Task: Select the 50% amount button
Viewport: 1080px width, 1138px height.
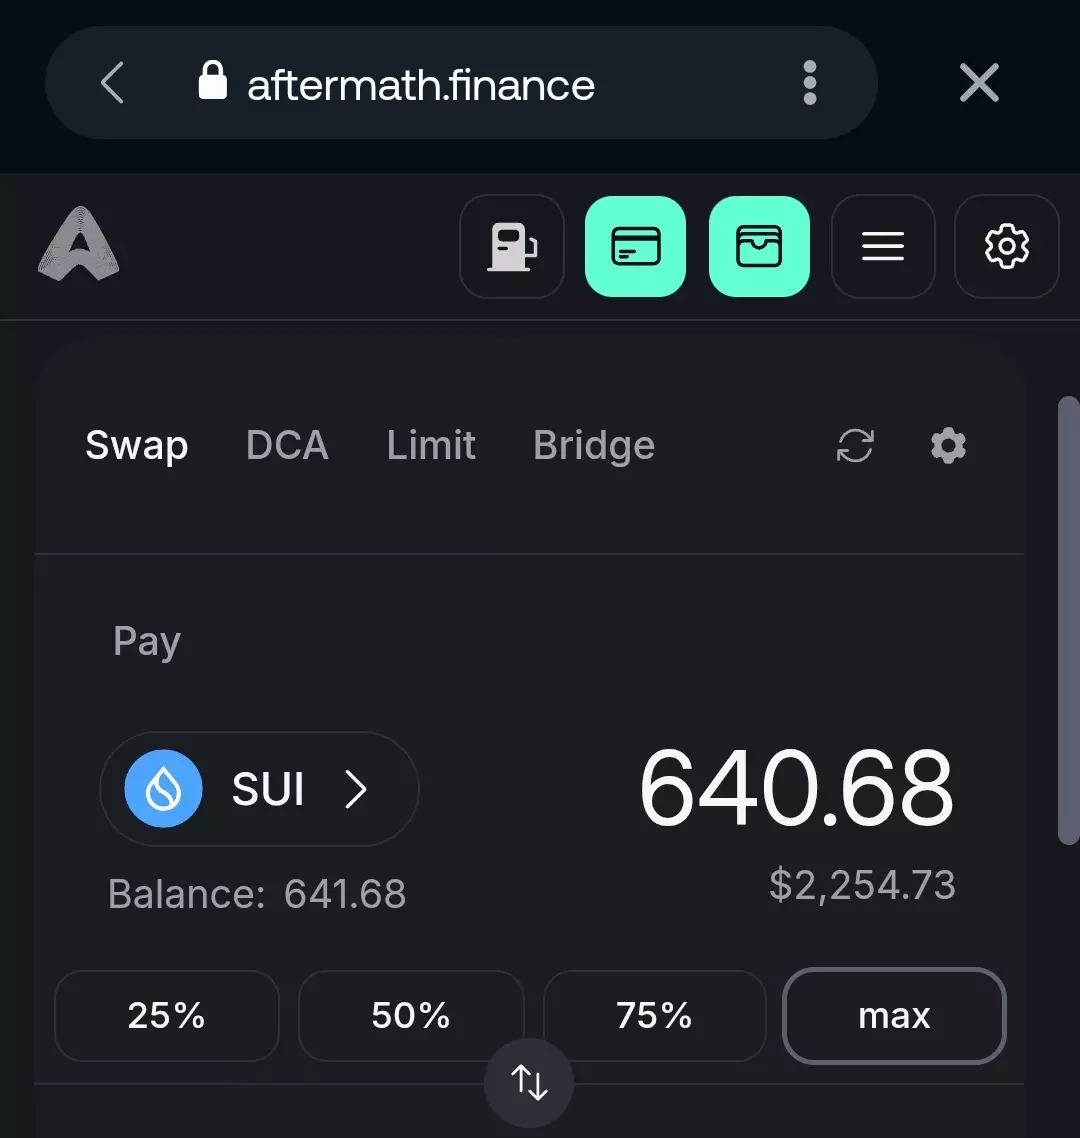Action: (410, 1016)
